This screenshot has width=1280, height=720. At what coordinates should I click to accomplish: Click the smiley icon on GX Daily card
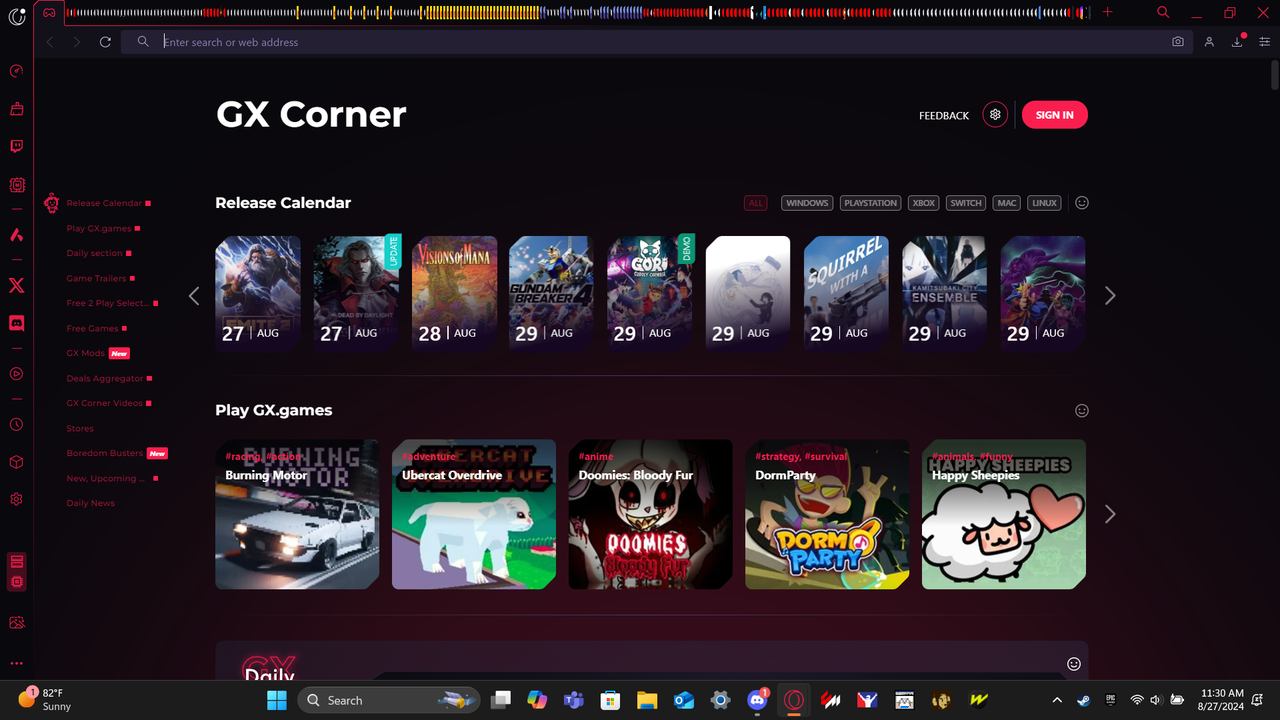coord(1074,664)
